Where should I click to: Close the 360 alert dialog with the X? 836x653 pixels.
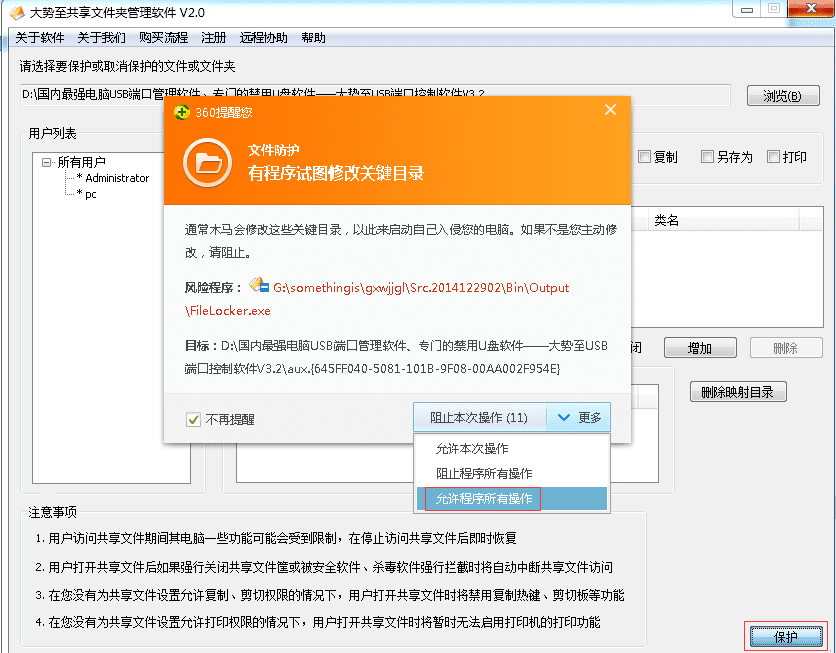tap(610, 110)
